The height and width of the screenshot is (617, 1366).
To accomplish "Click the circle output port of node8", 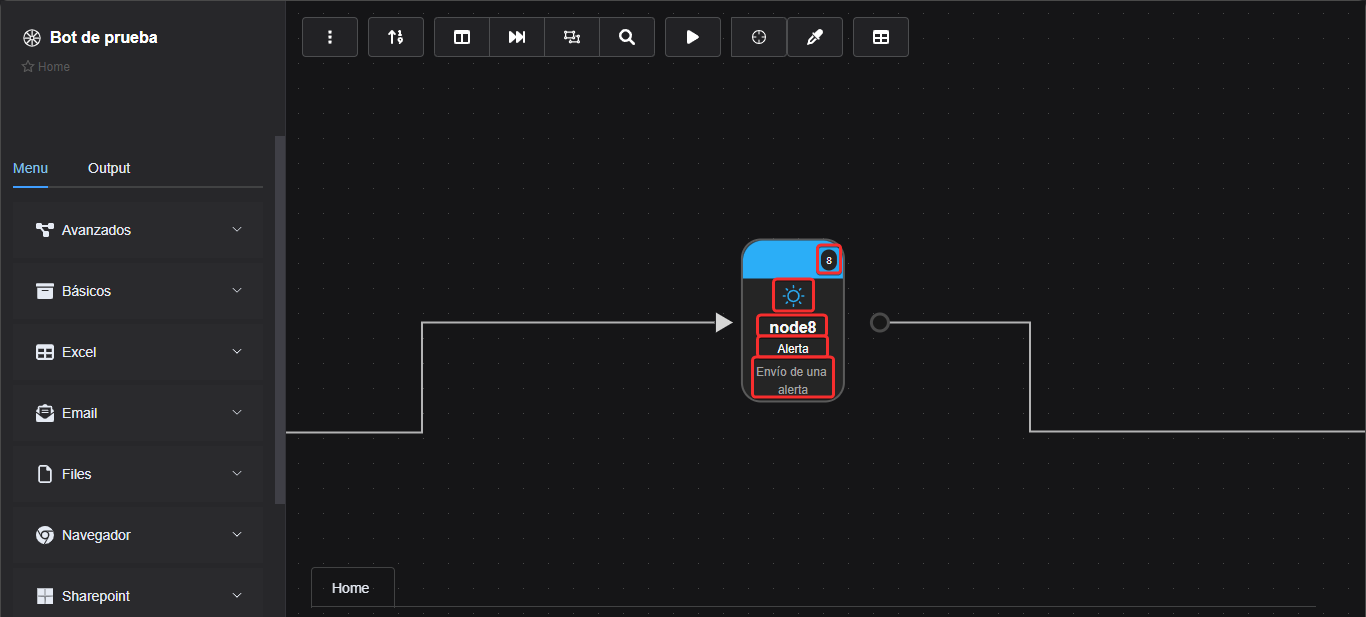I will click(879, 322).
